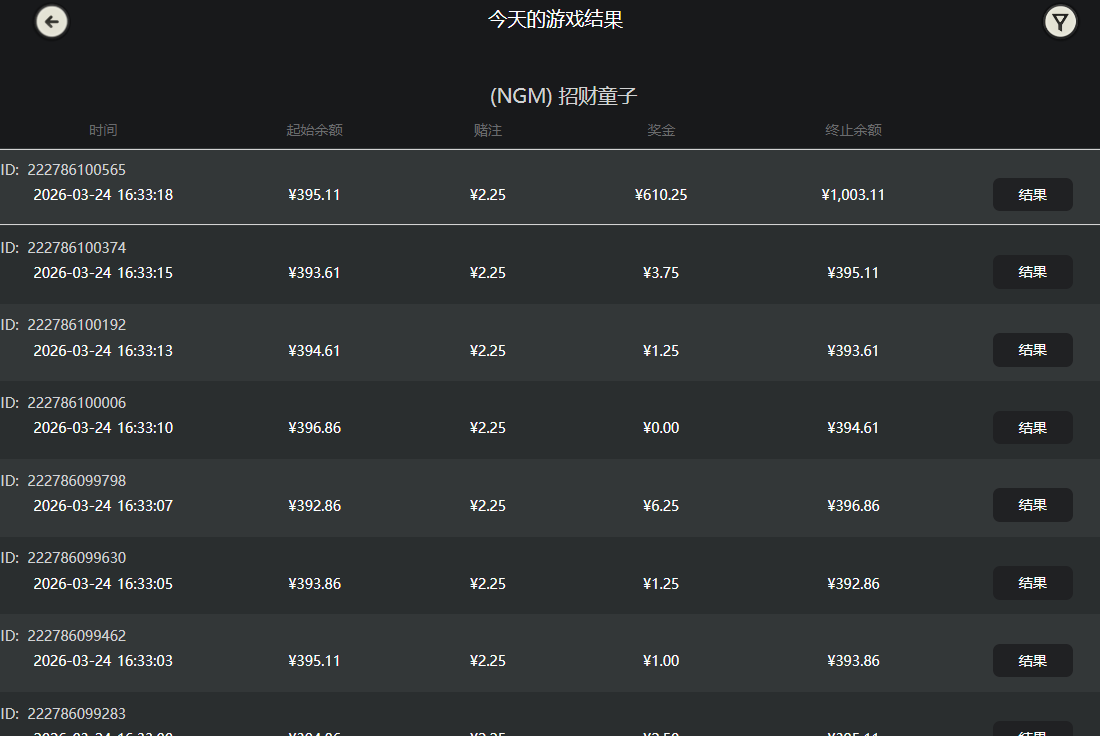The width and height of the screenshot is (1100, 736).
Task: Open 结果 for game ID 222786100565
Action: click(1032, 194)
